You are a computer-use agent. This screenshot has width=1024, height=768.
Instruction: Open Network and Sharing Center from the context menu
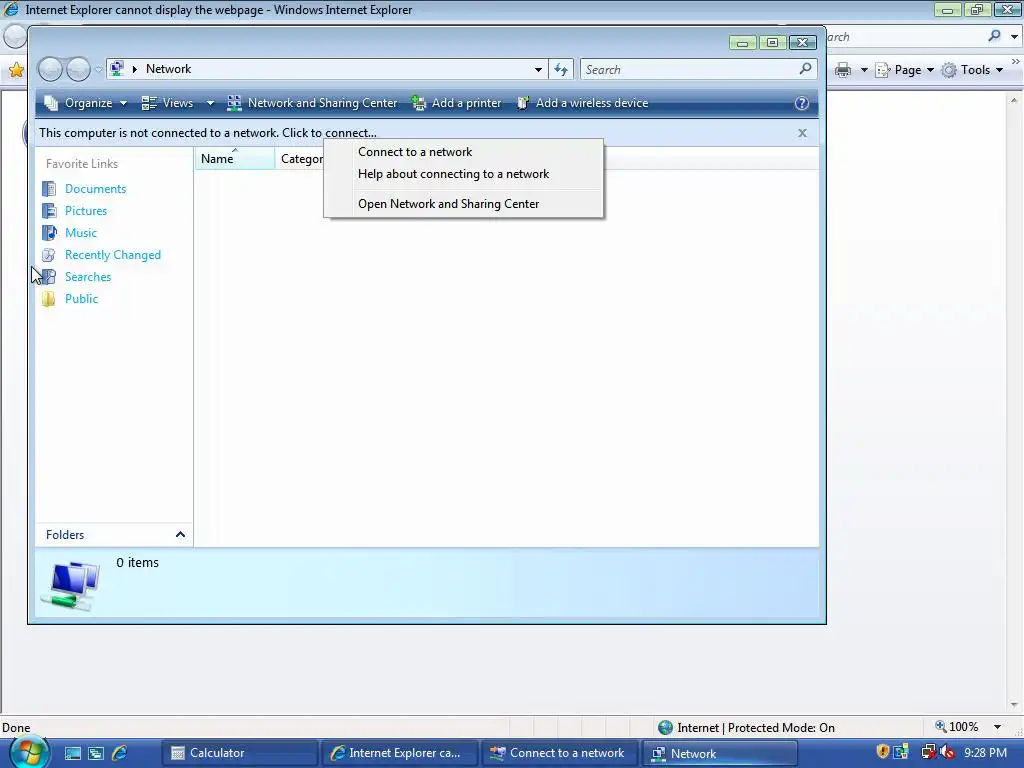448,204
